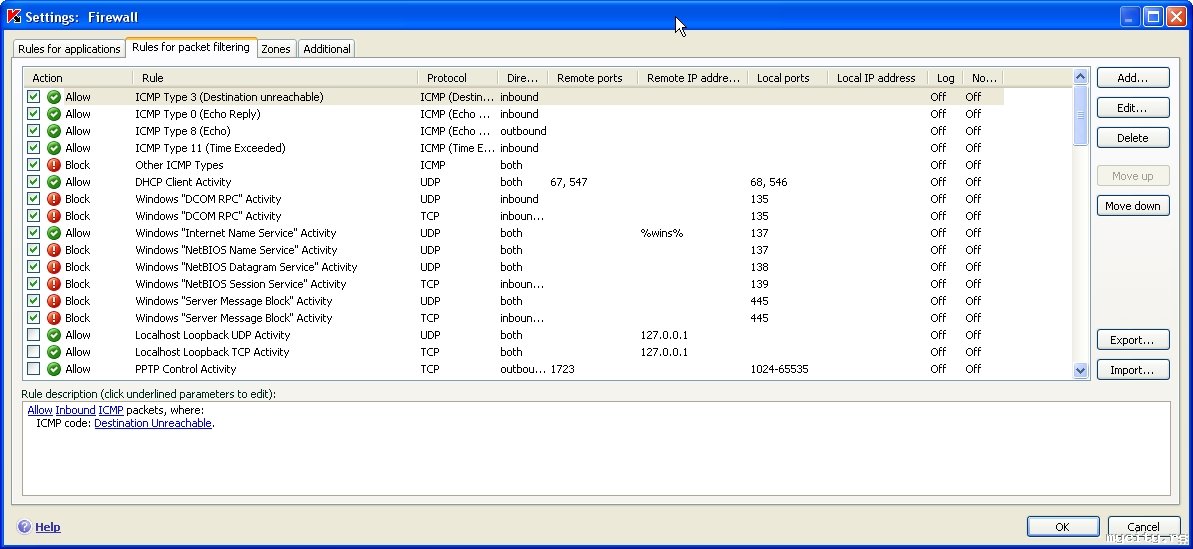Click the Export... button
The width and height of the screenshot is (1193, 549).
[x=1132, y=340]
